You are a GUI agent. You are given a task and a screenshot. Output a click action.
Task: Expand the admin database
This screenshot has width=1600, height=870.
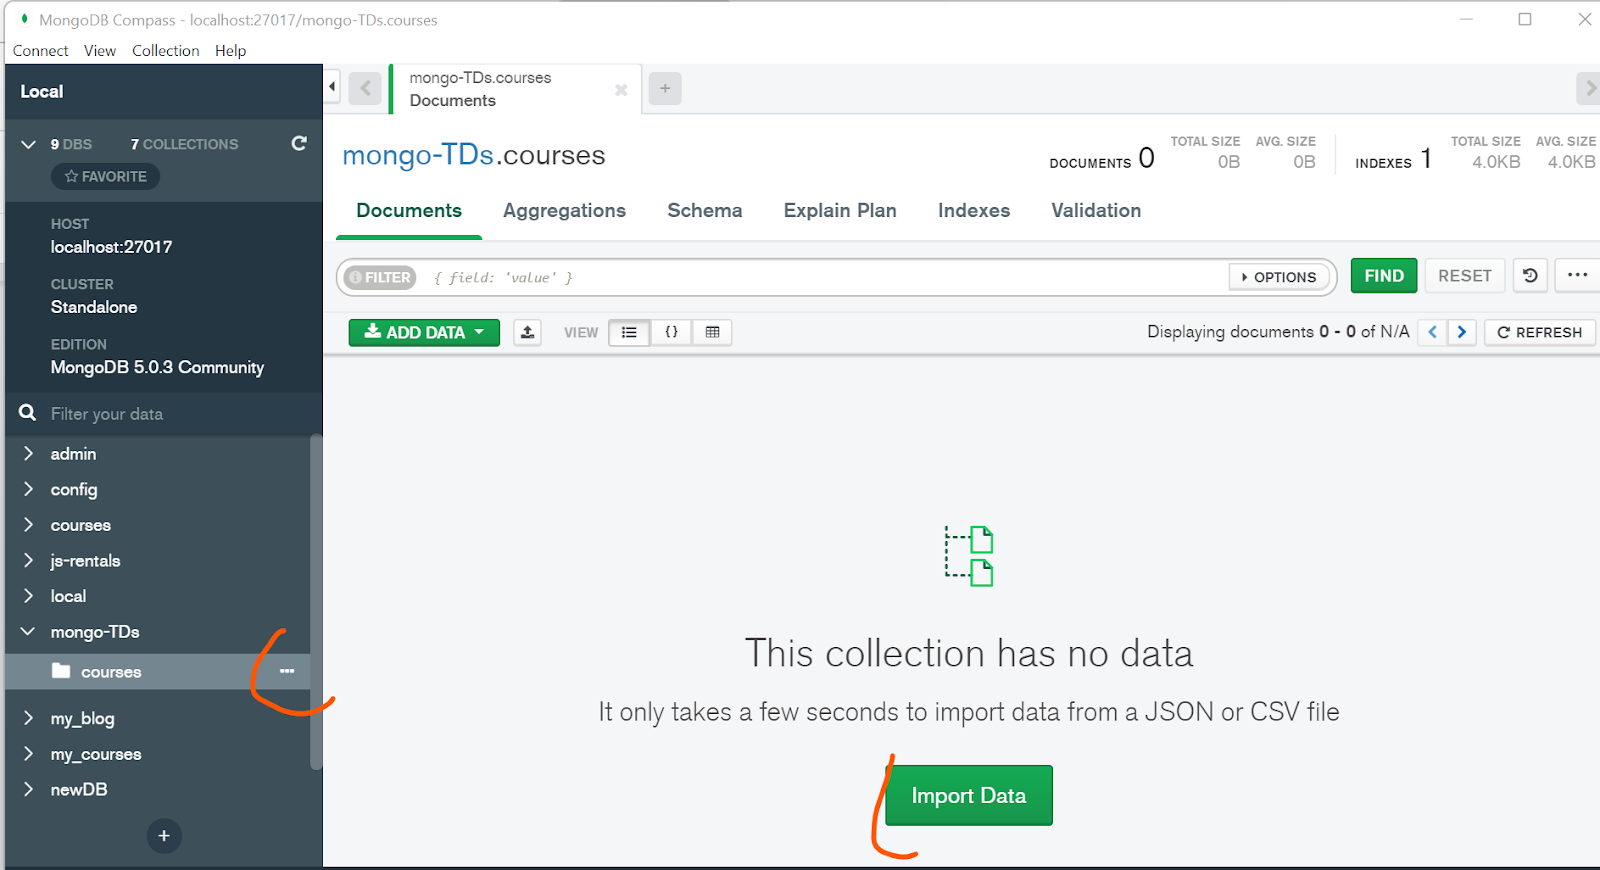(29, 453)
